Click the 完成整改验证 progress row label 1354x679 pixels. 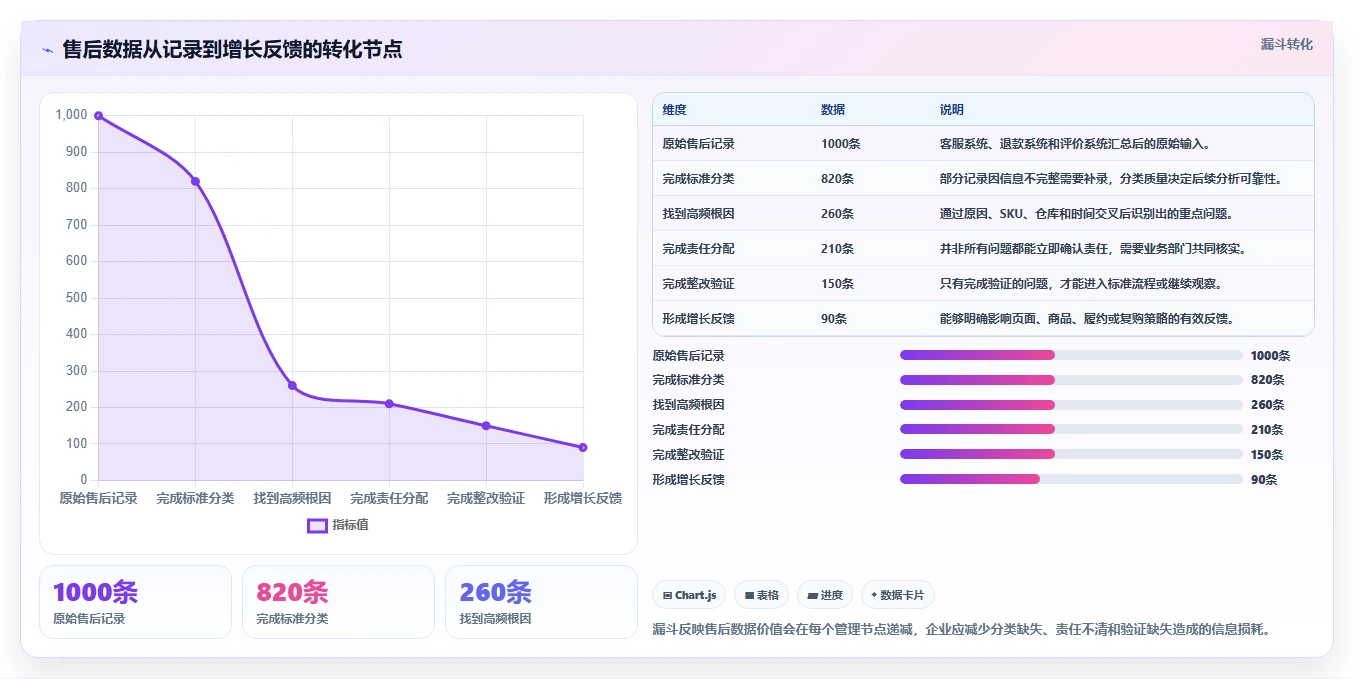click(688, 455)
